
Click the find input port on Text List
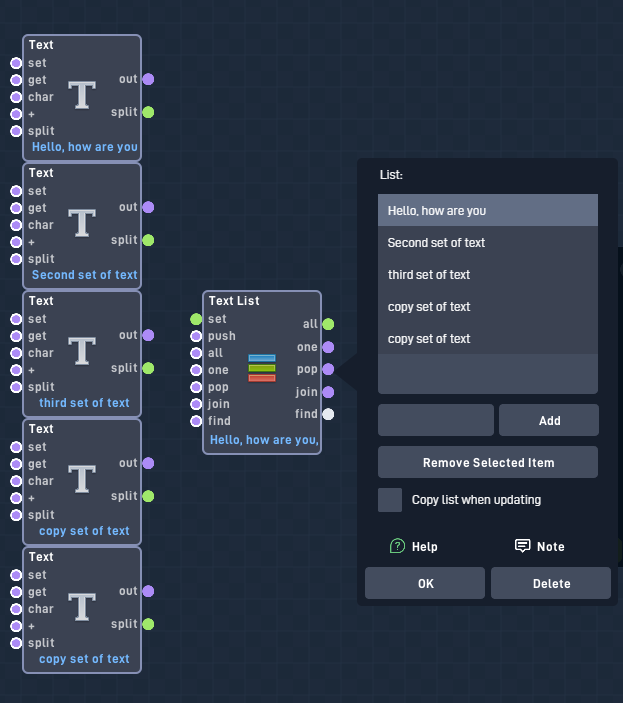pyautogui.click(x=196, y=421)
